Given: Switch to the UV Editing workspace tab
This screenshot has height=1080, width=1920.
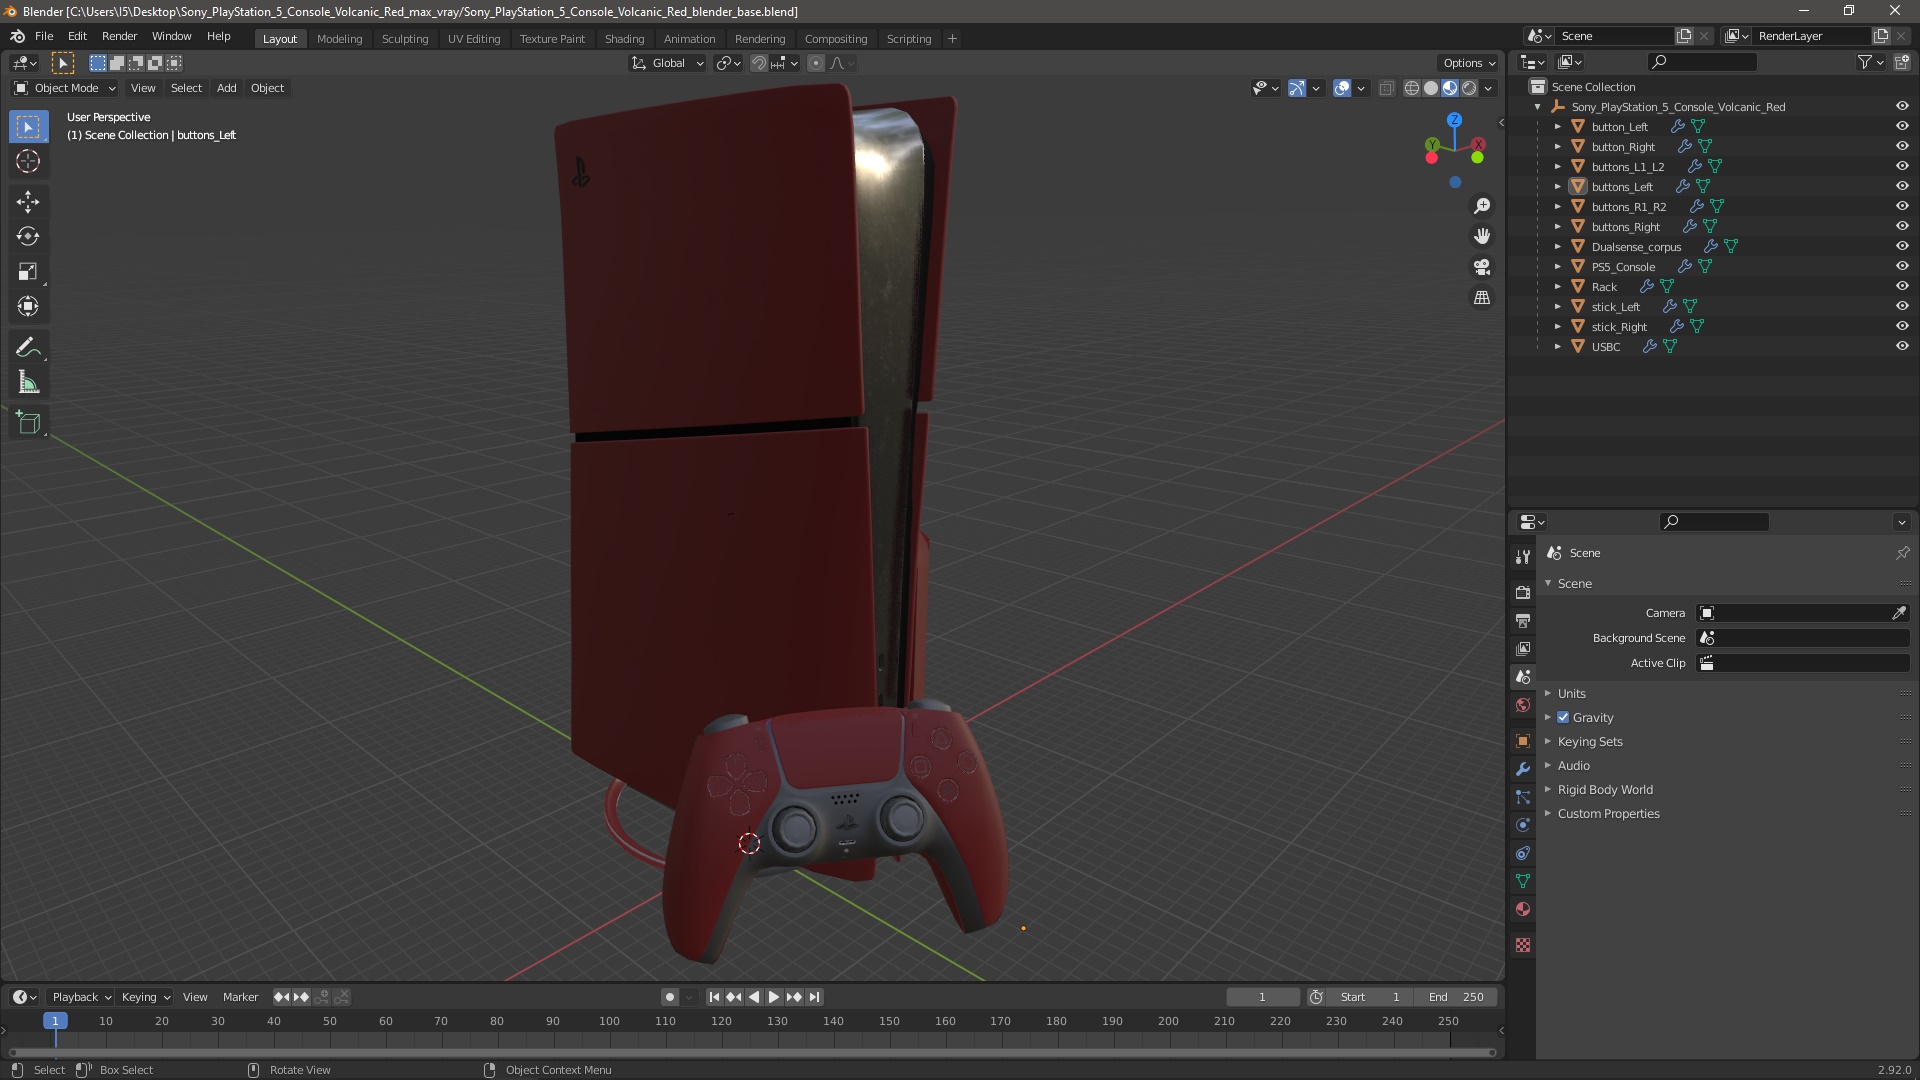Looking at the screenshot, I should [x=474, y=39].
